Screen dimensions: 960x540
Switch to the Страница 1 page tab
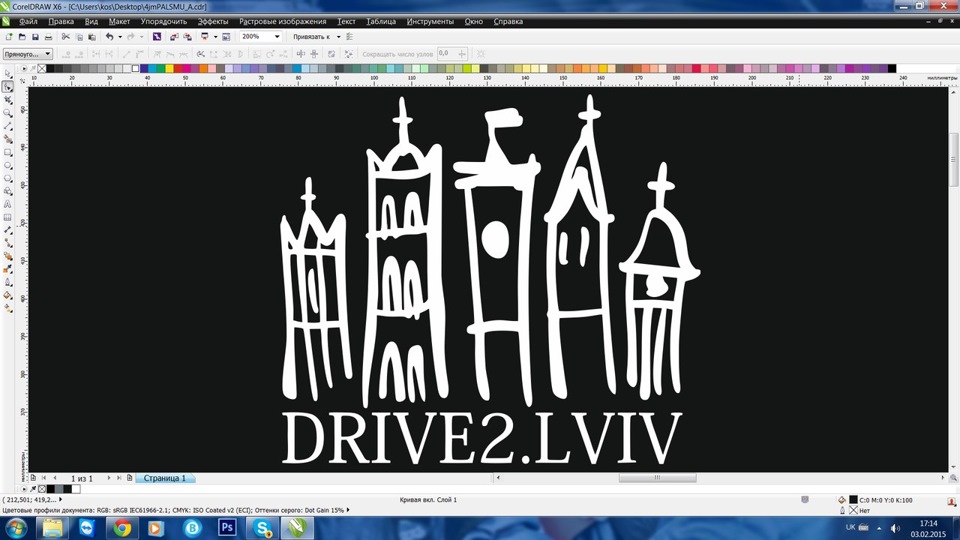tap(164, 478)
